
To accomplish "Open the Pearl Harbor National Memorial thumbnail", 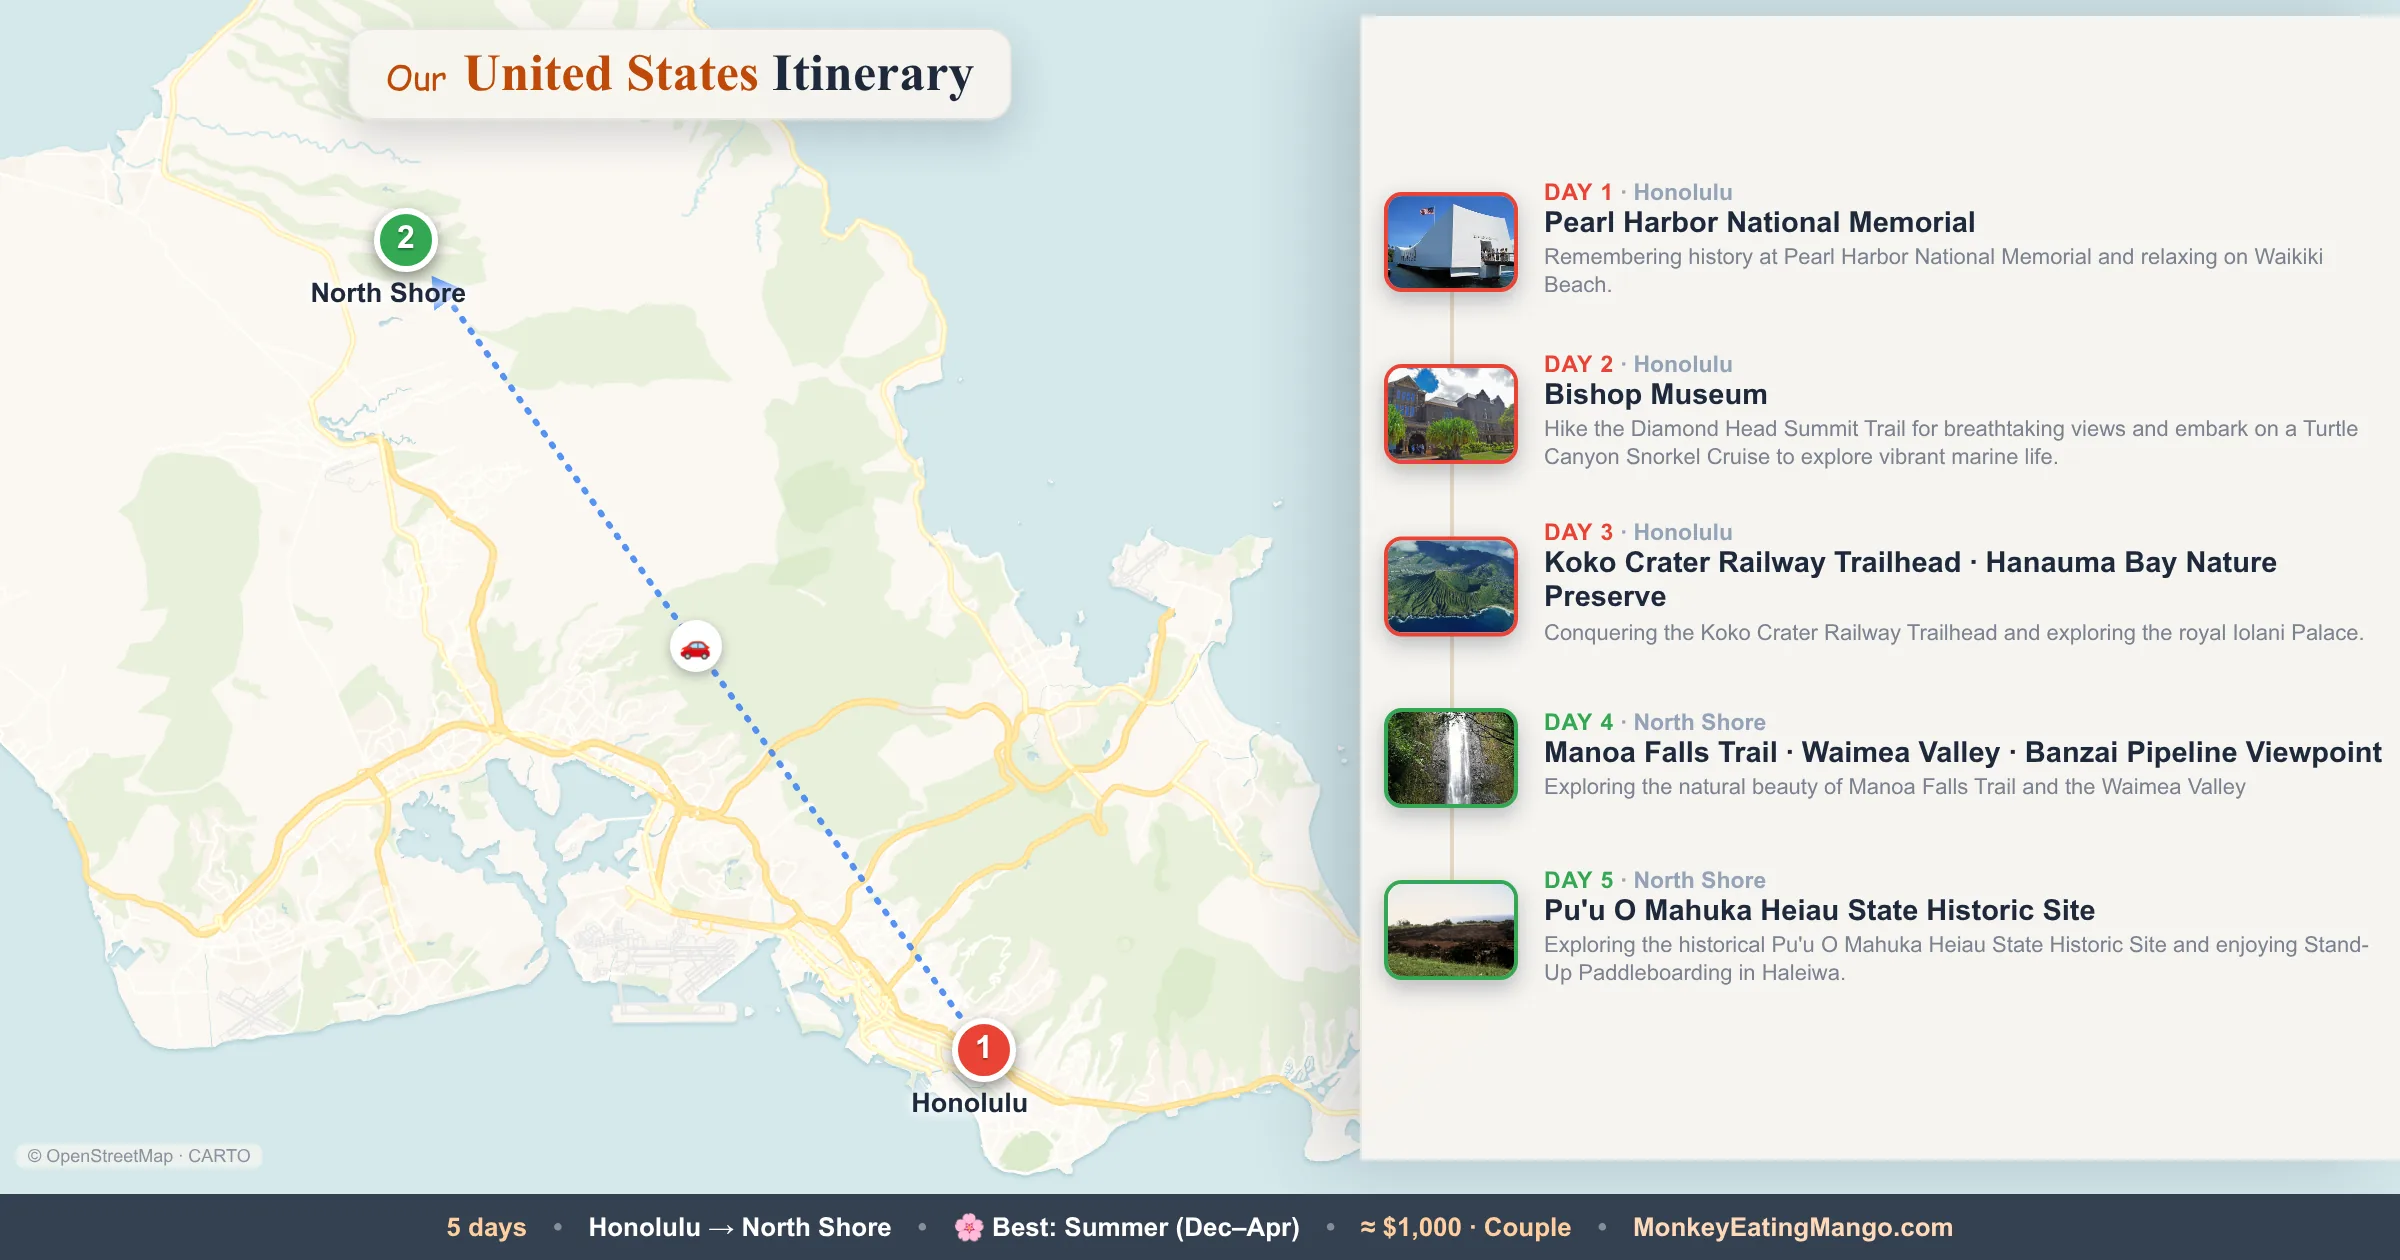I will point(1450,242).
